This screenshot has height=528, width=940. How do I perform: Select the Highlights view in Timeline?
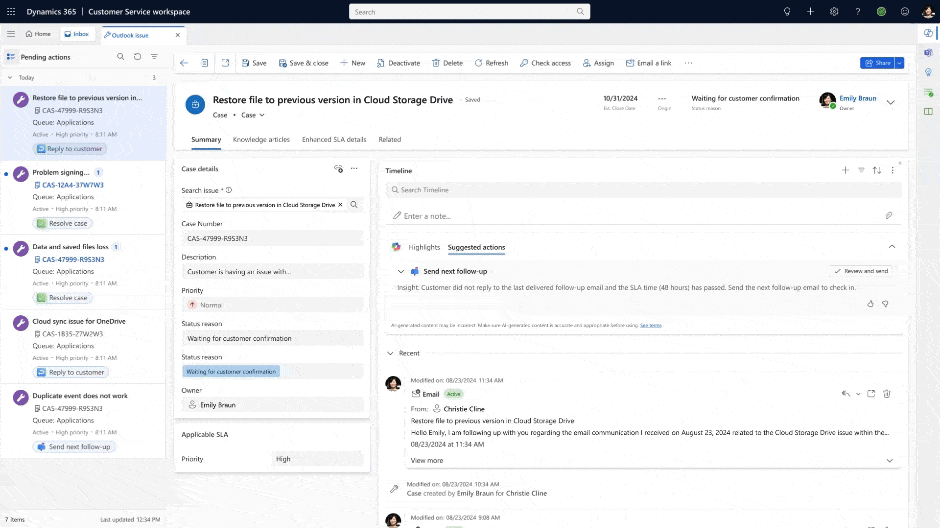click(424, 247)
